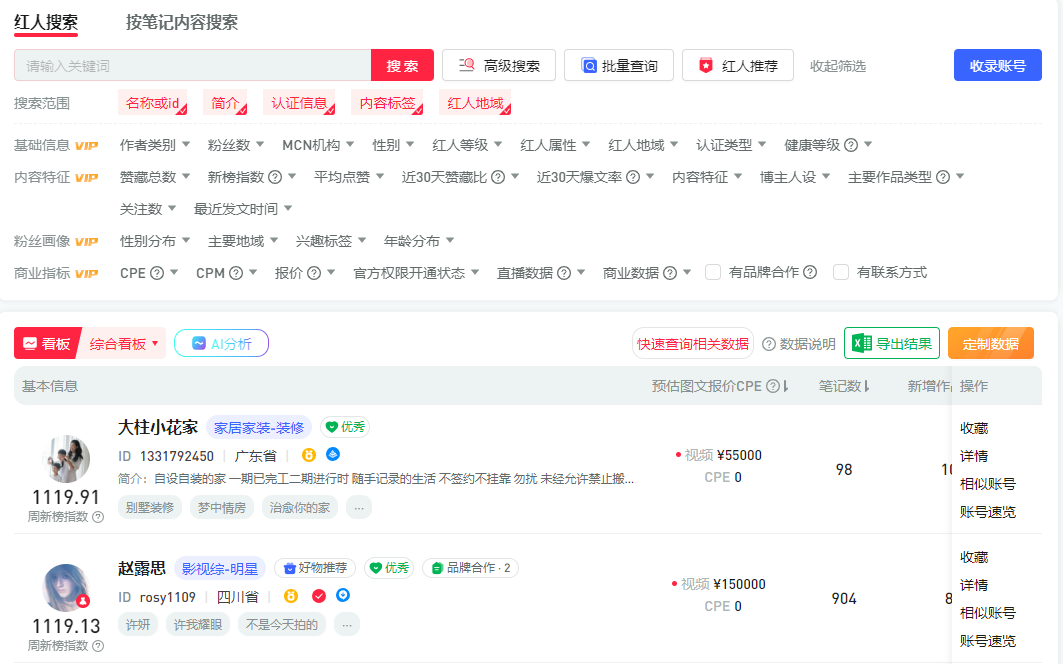Open 赵露思's profile avatar thumbnail

coord(66,588)
